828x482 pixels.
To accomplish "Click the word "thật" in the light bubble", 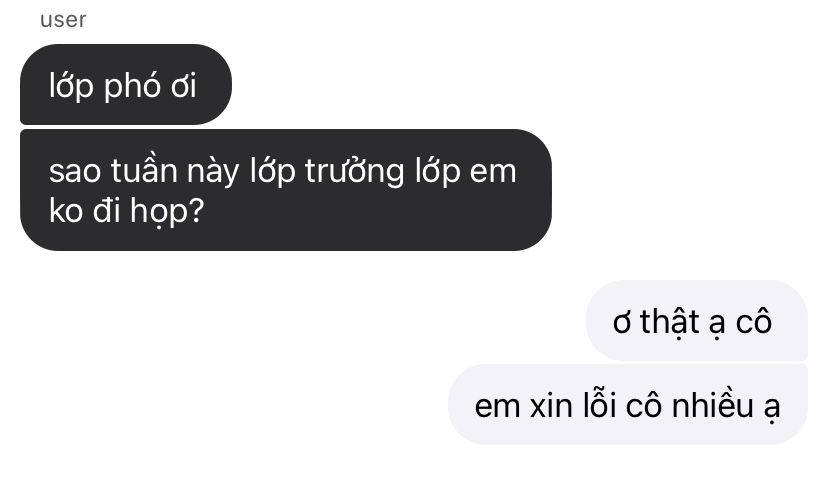I will click(x=670, y=322).
